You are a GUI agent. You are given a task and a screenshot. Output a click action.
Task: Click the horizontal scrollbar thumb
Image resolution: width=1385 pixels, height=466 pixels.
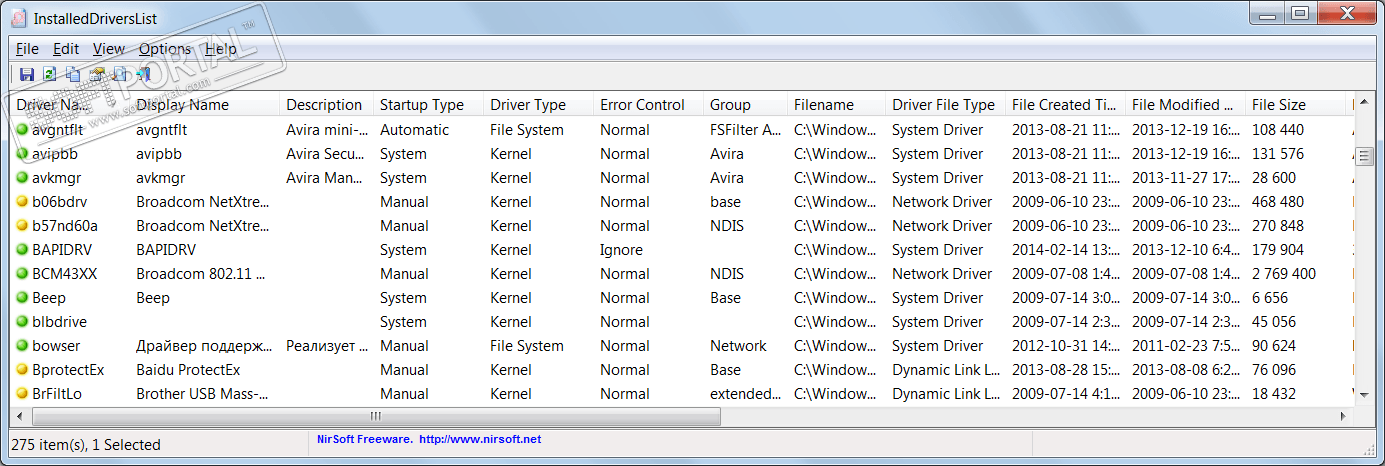click(x=376, y=416)
